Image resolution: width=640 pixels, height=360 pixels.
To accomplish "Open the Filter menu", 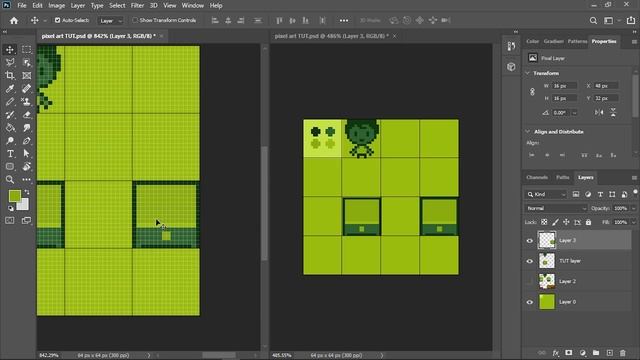I will click(x=137, y=6).
